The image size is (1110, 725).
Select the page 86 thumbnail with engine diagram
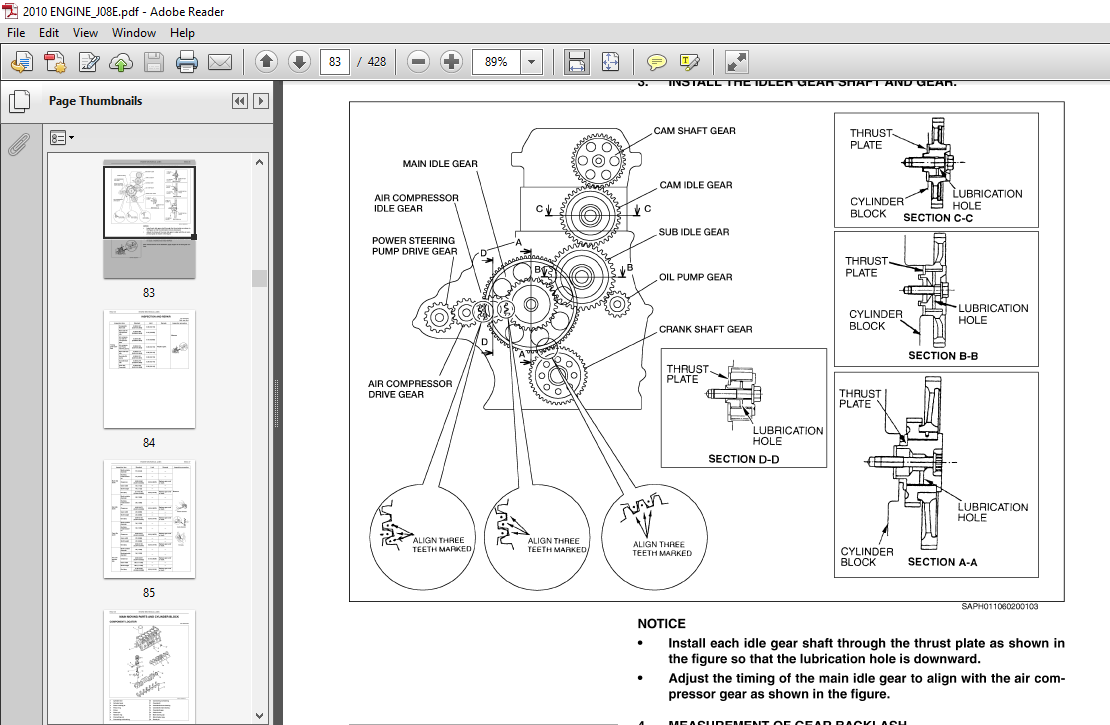click(x=149, y=665)
